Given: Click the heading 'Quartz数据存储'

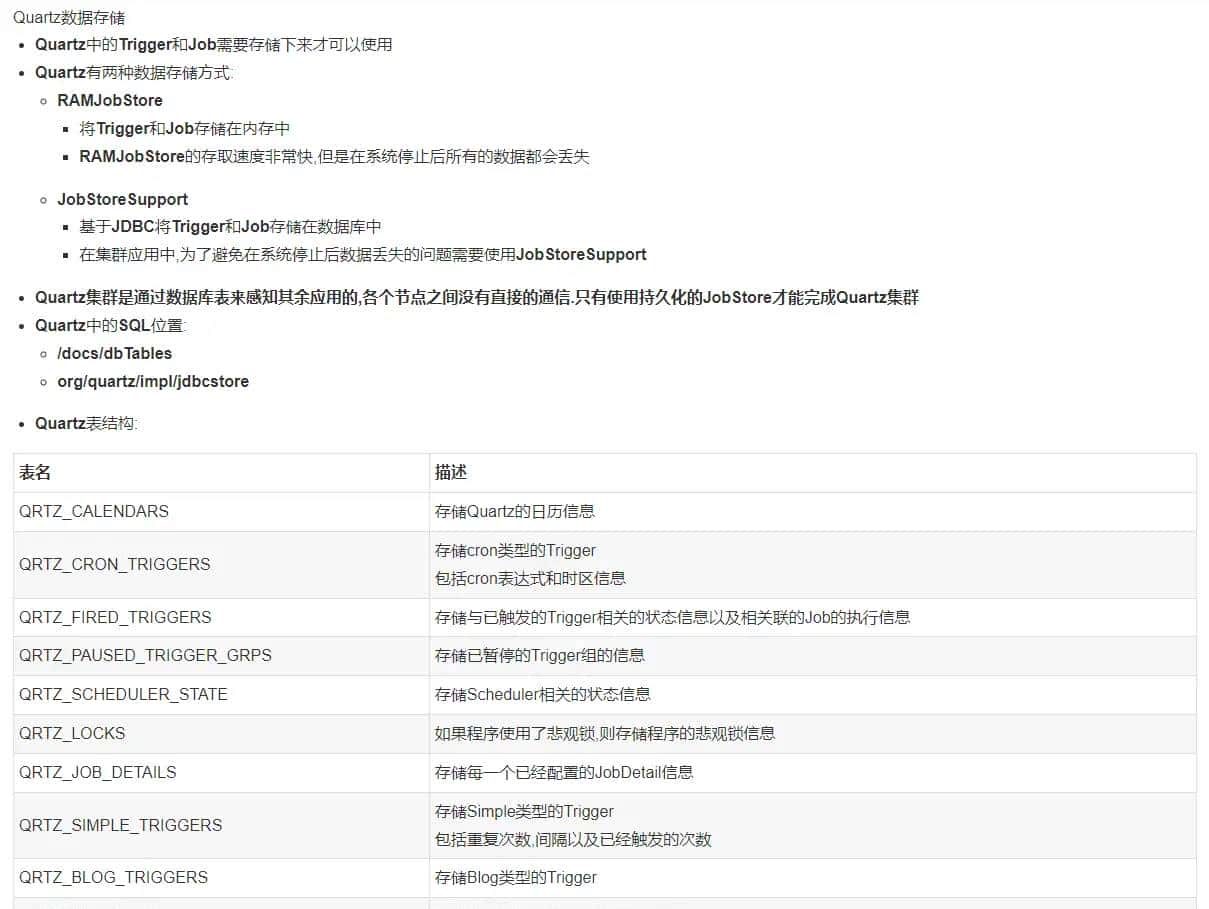Looking at the screenshot, I should [69, 18].
